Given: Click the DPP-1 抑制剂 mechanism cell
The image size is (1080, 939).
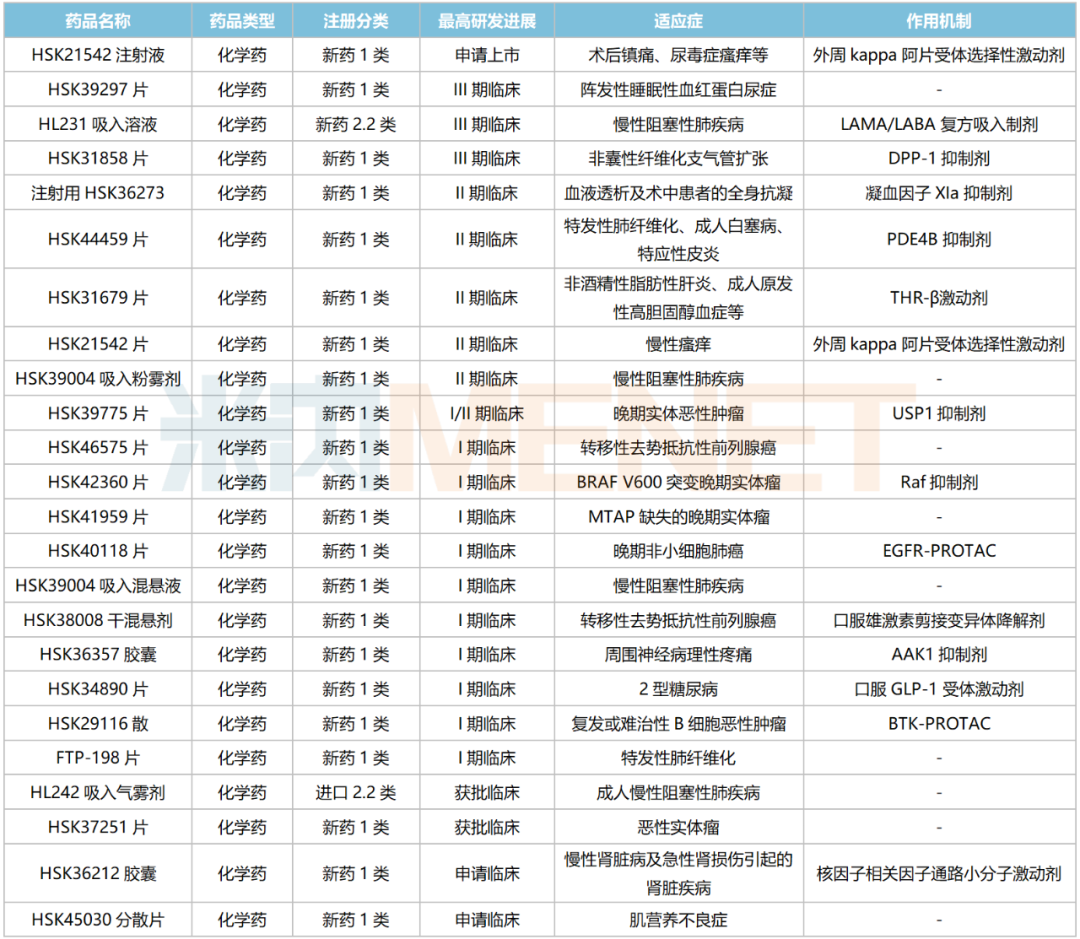Looking at the screenshot, I should pos(939,158).
